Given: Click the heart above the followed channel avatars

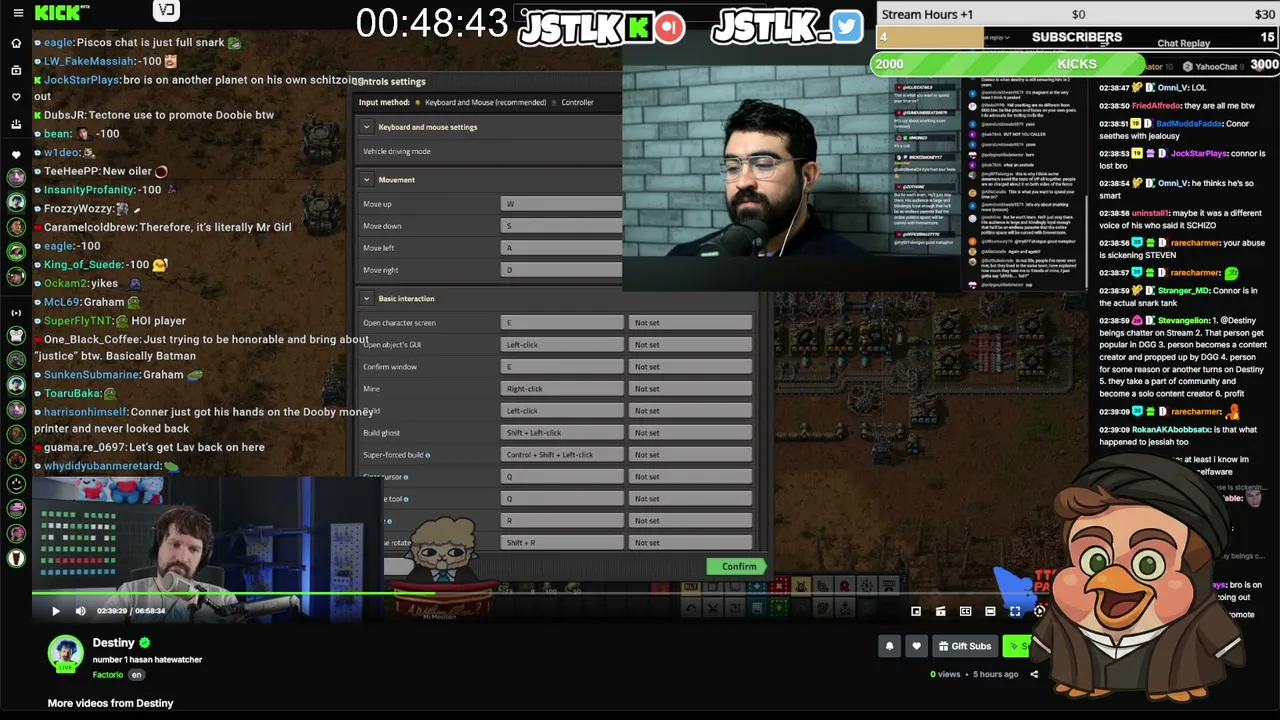Looking at the screenshot, I should pyautogui.click(x=16, y=155).
